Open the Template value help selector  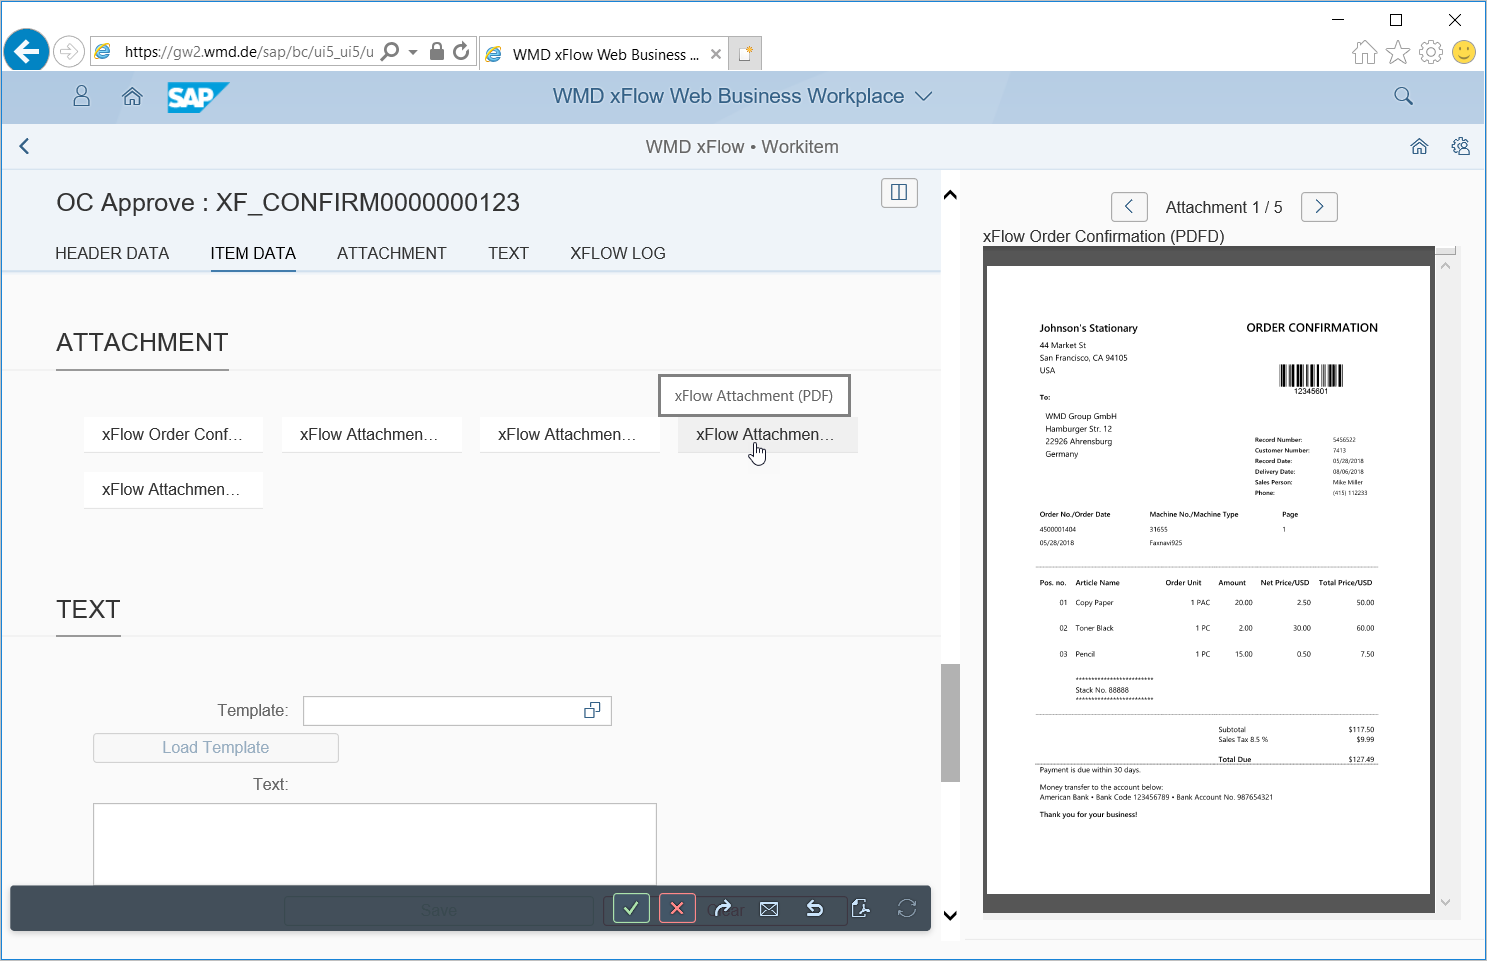(591, 710)
